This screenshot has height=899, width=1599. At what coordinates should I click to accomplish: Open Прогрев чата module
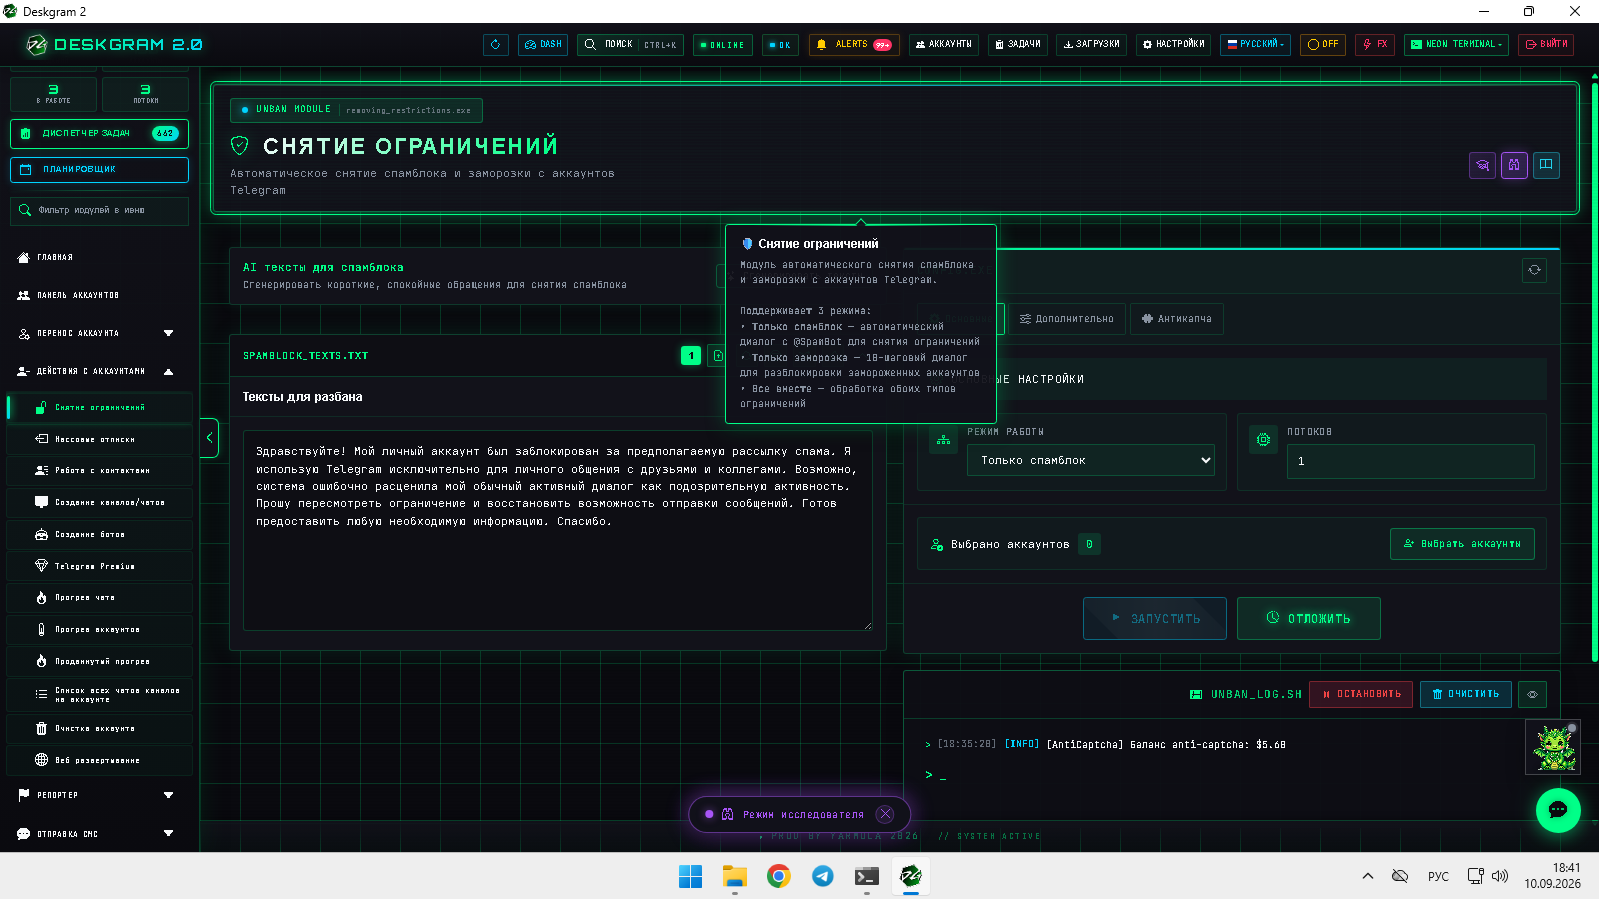pyautogui.click(x=100, y=598)
